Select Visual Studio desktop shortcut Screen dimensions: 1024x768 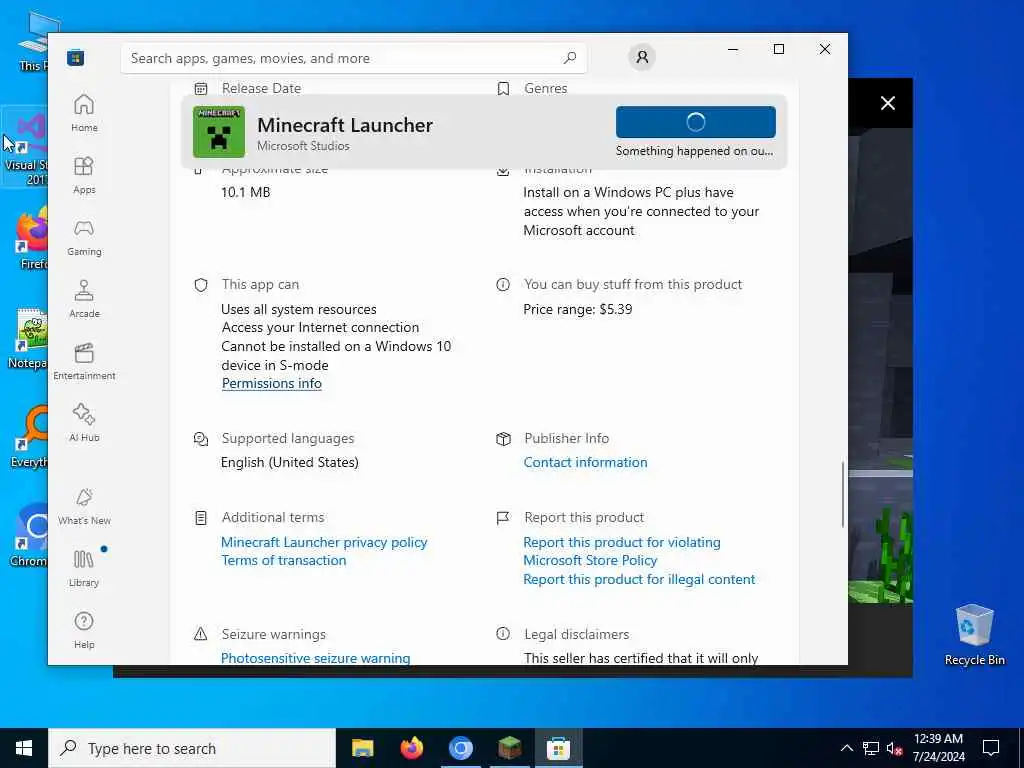pyautogui.click(x=25, y=148)
